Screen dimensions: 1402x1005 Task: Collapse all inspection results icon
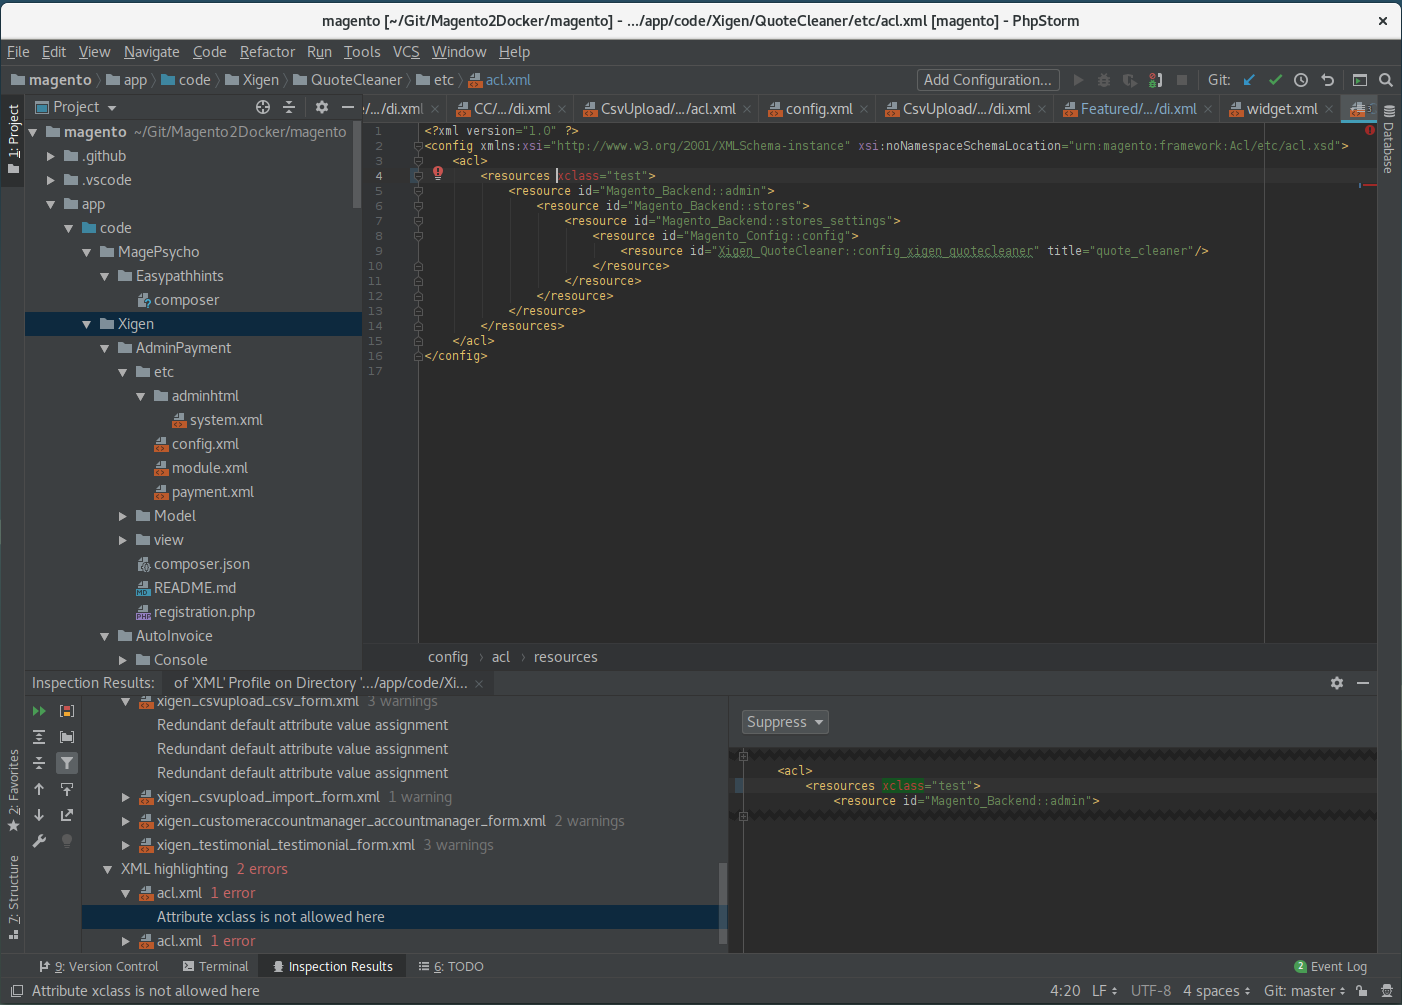[x=39, y=763]
